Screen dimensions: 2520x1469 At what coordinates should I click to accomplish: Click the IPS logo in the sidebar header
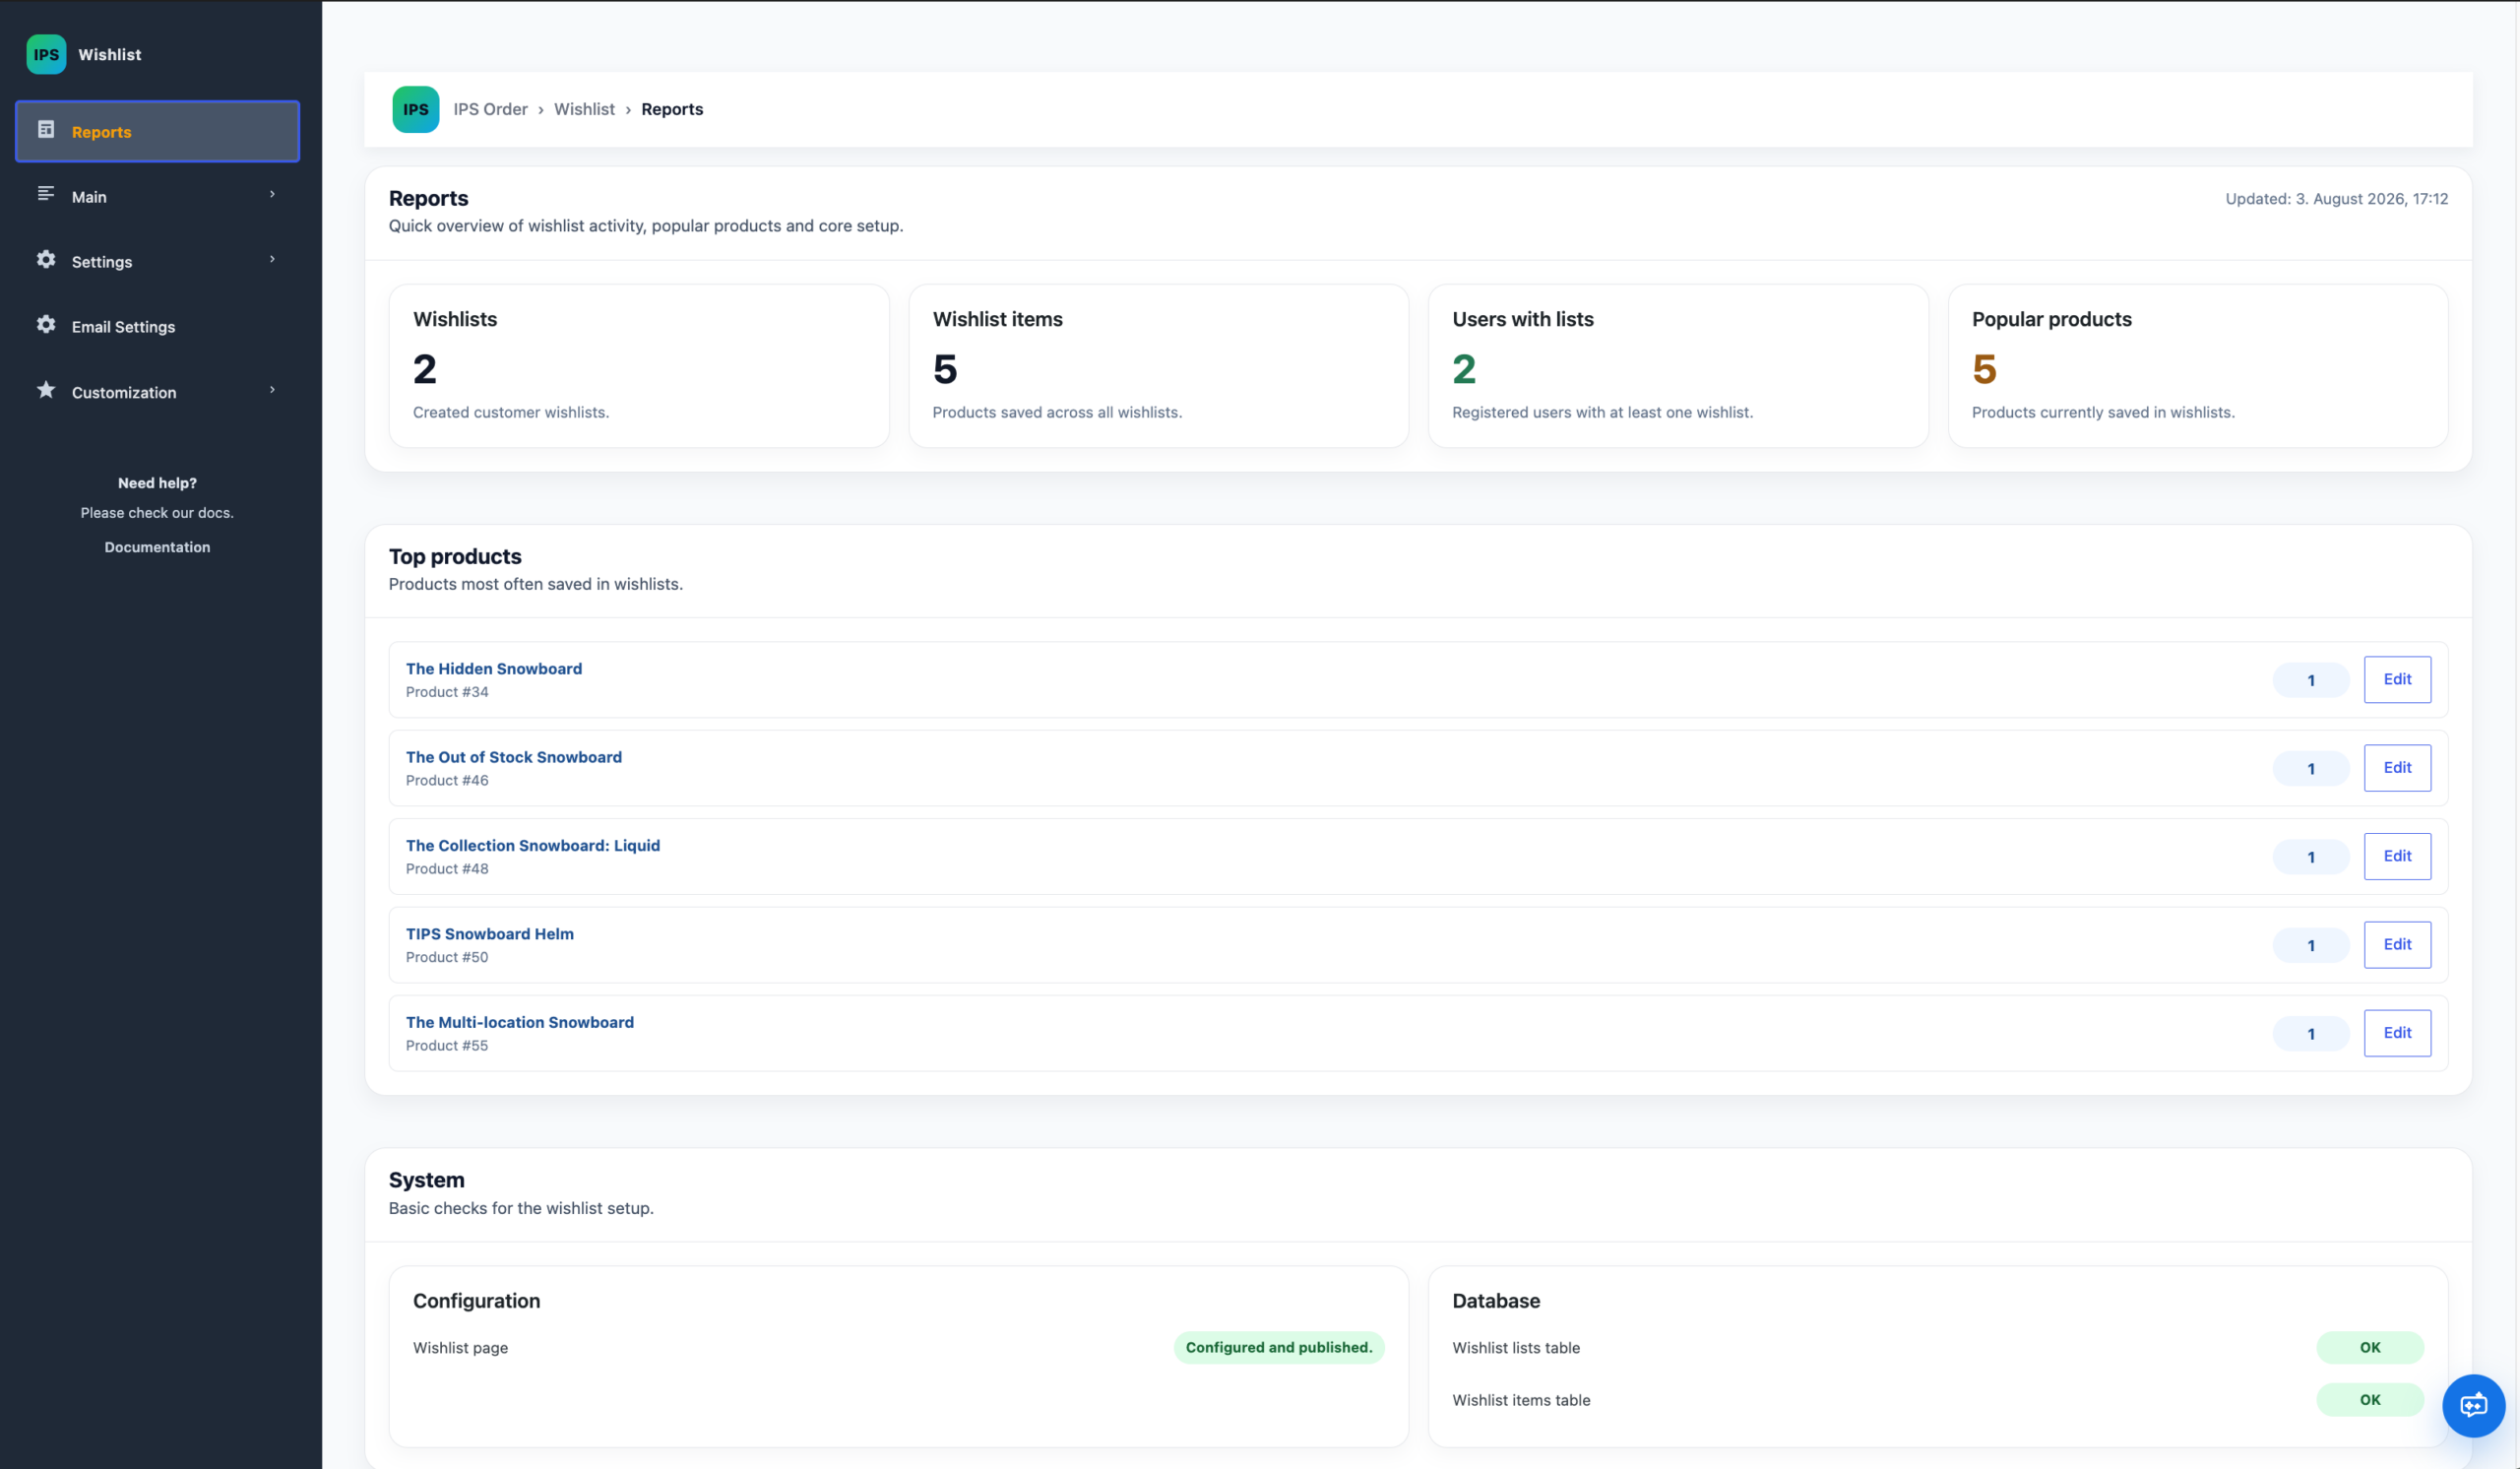pos(46,54)
